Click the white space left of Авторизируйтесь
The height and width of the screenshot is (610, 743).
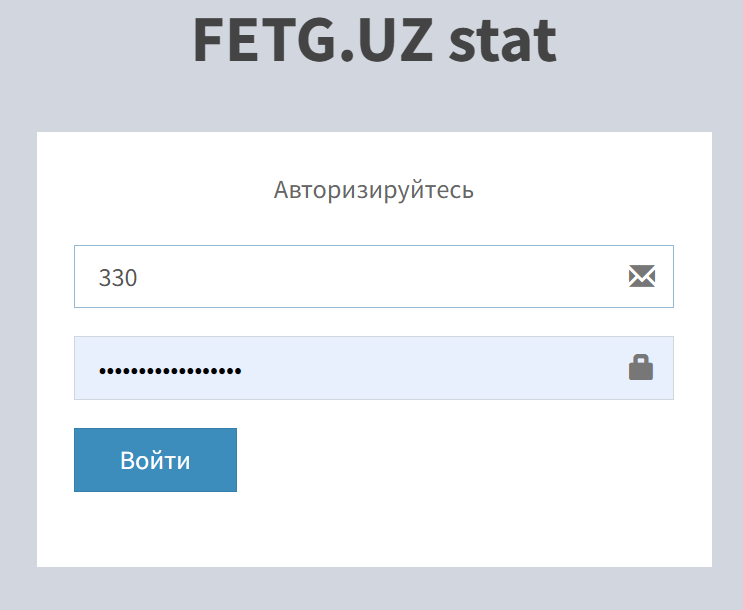coord(150,190)
